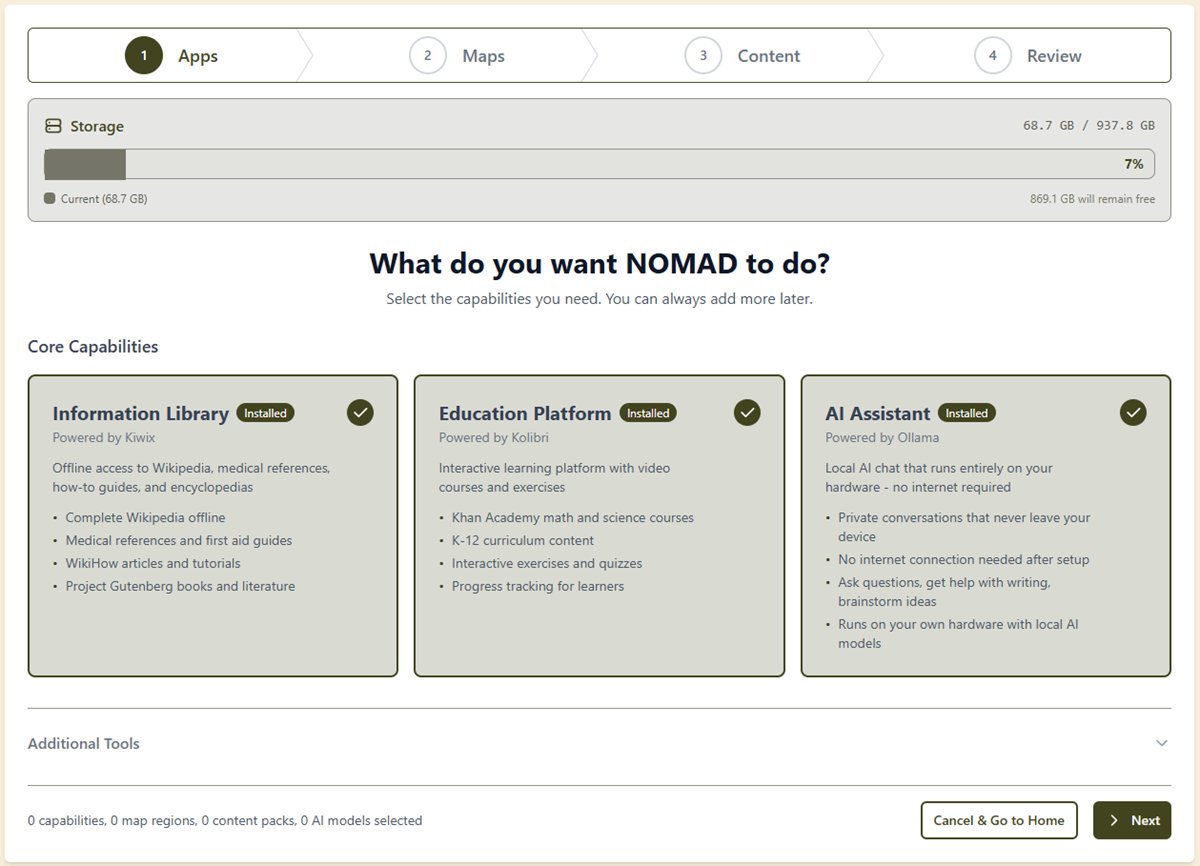Click the step 2 circle icon

(428, 55)
